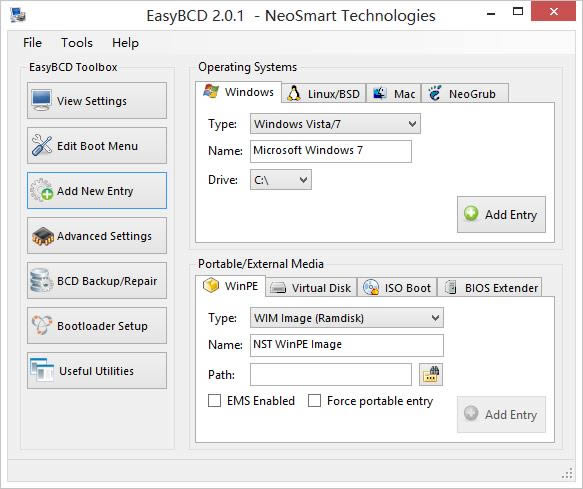Viewport: 583px width, 489px height.
Task: Open Bootloader Setup section
Action: click(x=97, y=326)
